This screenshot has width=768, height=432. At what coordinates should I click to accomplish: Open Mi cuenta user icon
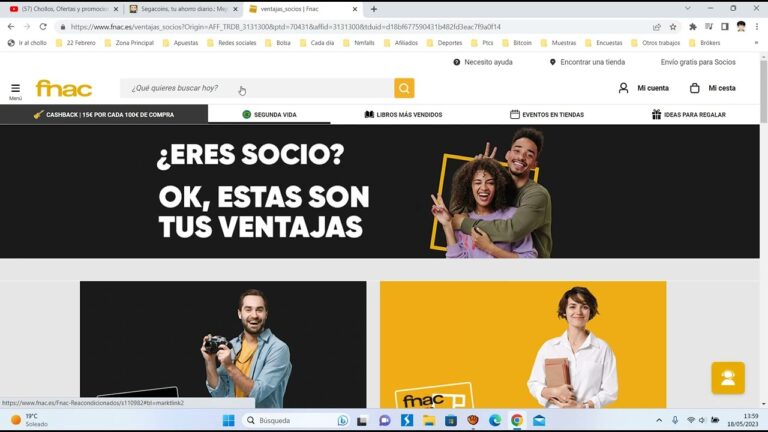pyautogui.click(x=623, y=88)
